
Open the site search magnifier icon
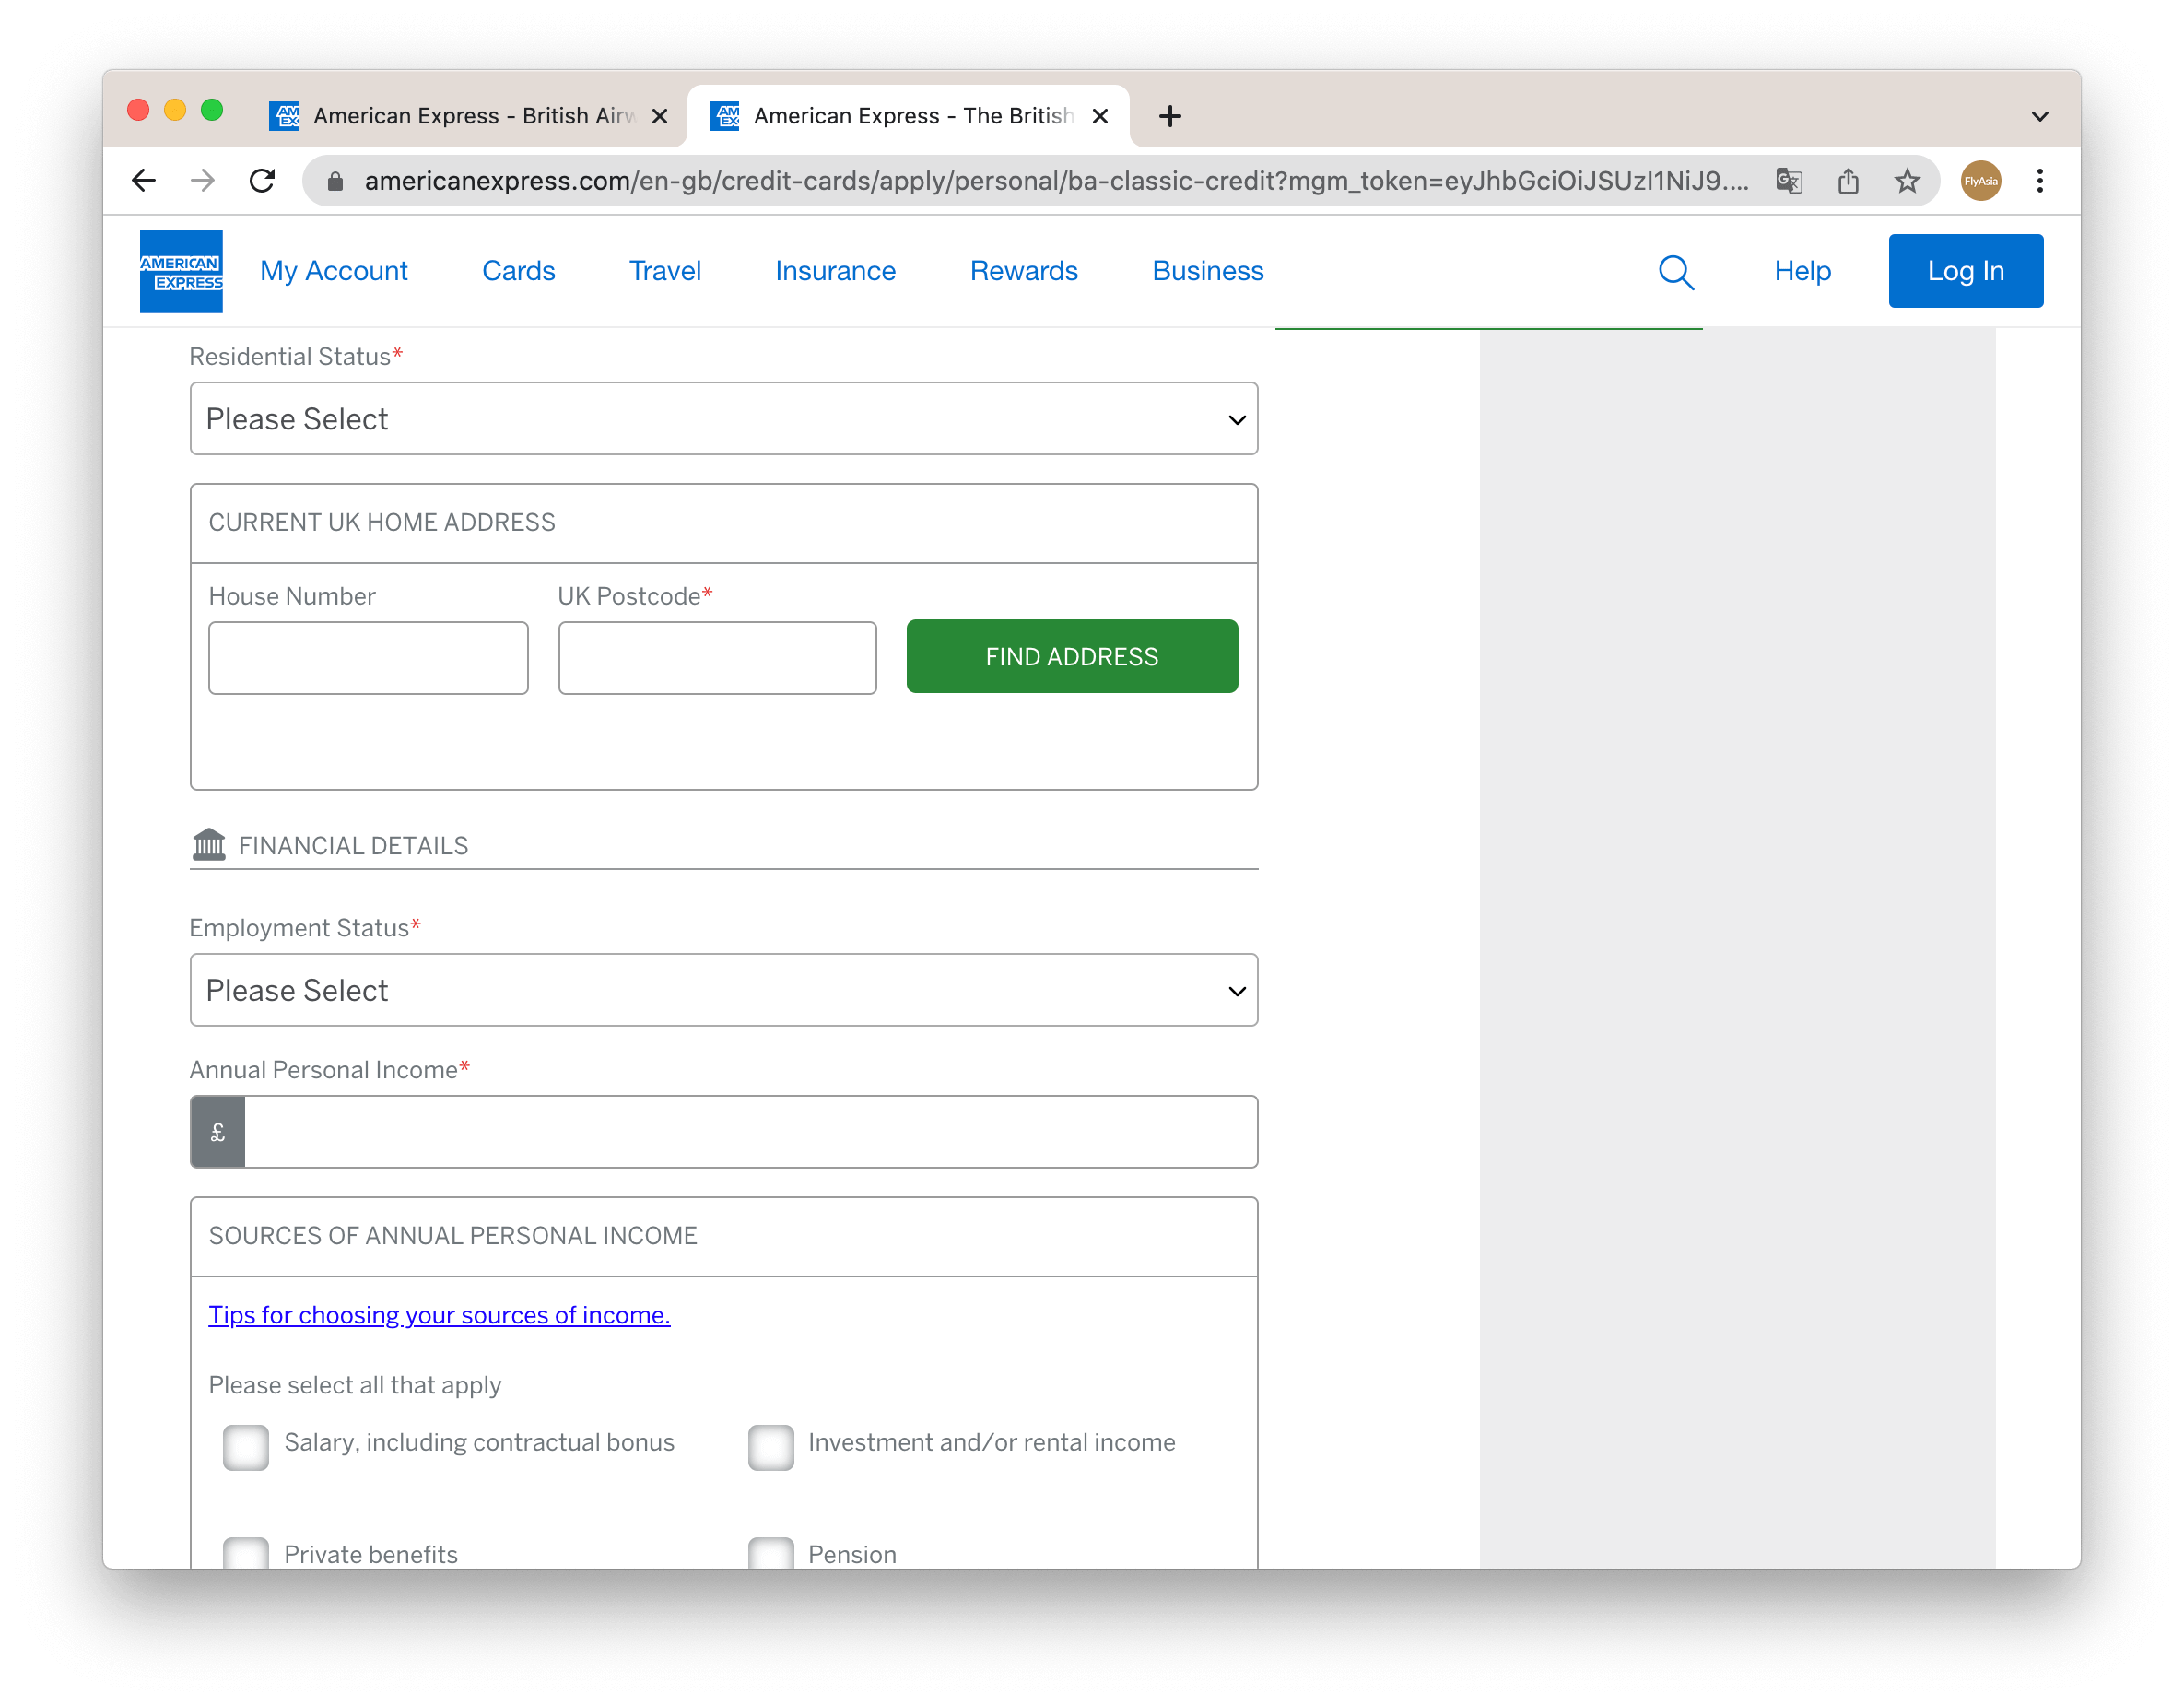(x=1676, y=271)
